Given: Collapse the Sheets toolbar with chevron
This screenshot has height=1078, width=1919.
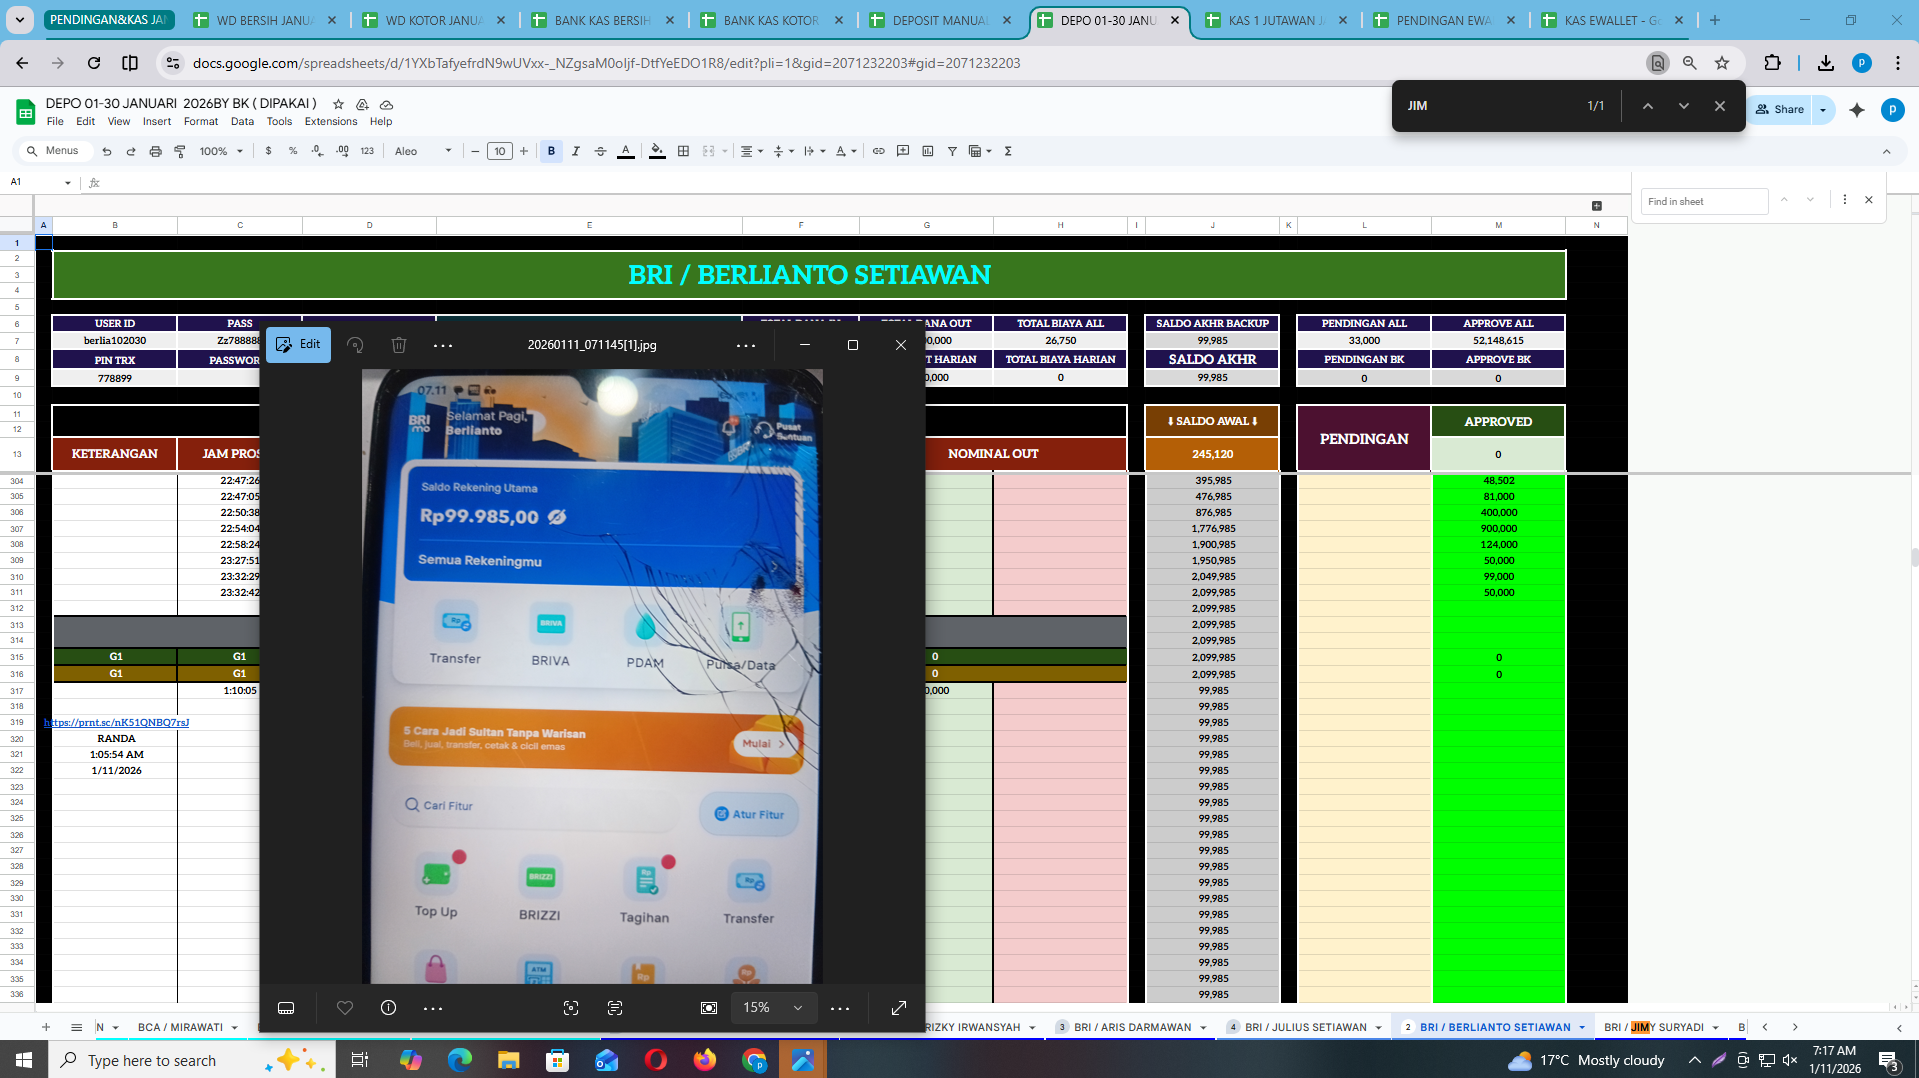Looking at the screenshot, I should (x=1887, y=152).
